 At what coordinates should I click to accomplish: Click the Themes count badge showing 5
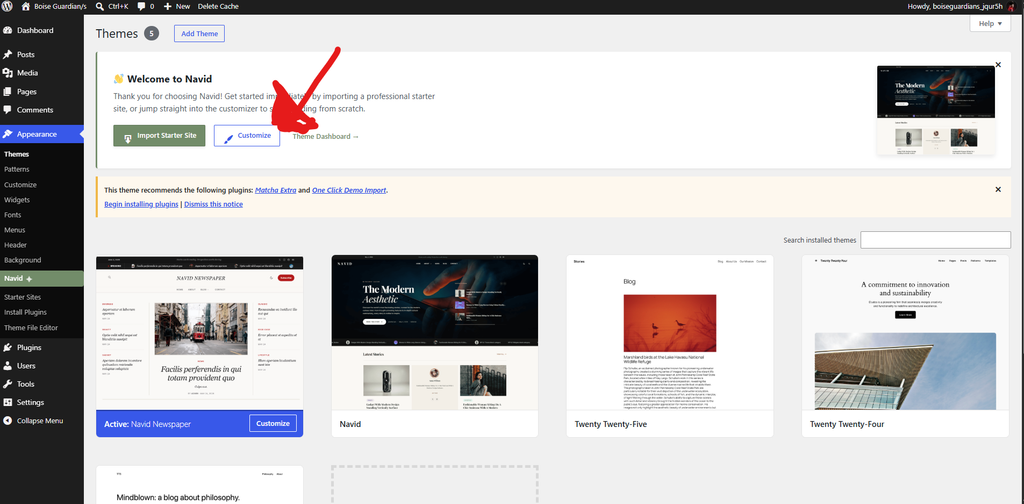pos(152,34)
